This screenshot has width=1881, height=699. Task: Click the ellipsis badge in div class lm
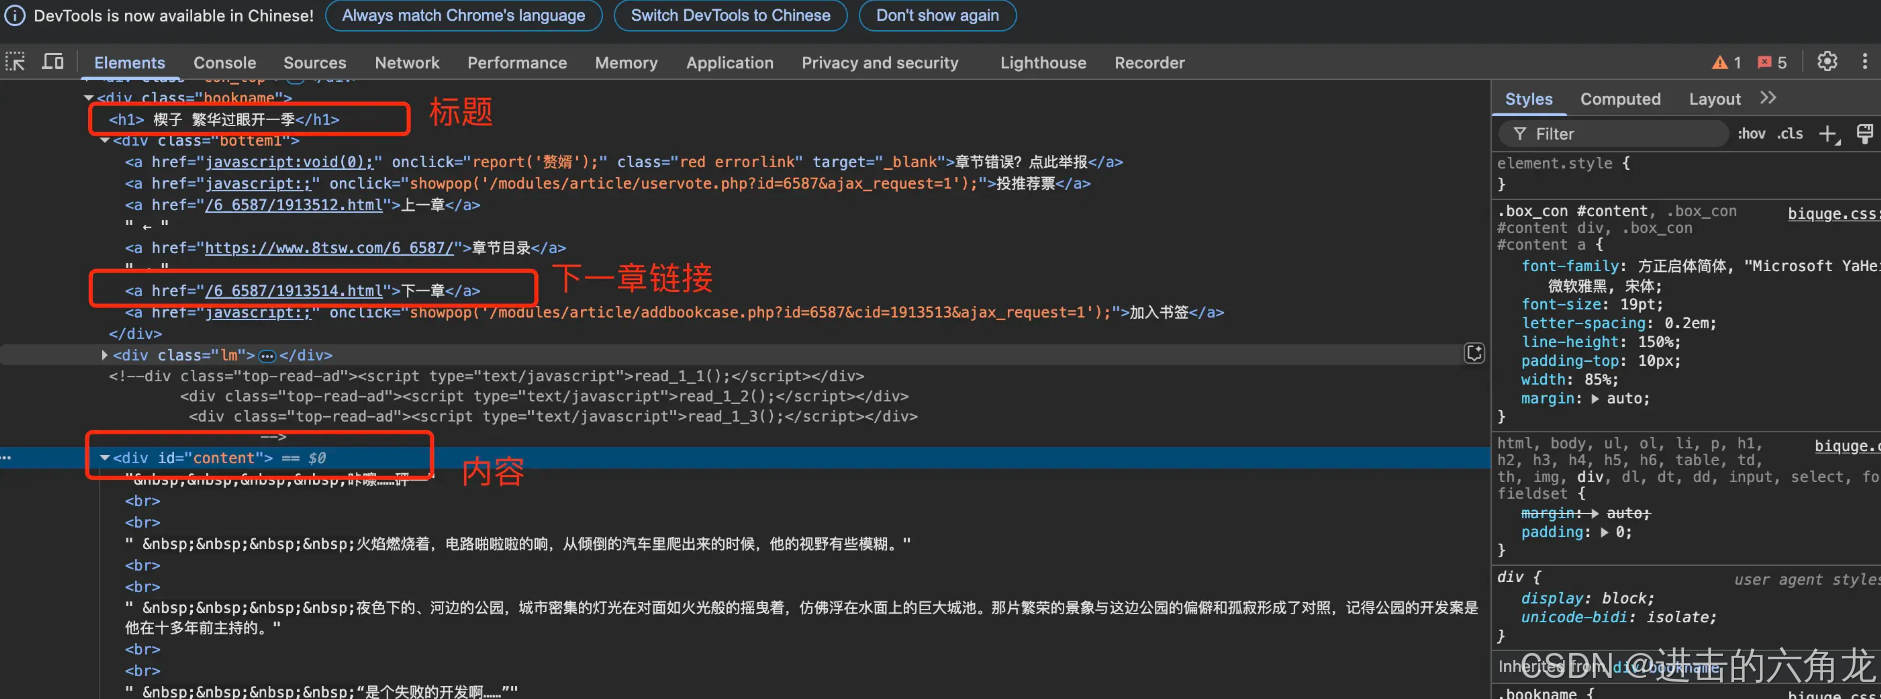coord(267,356)
